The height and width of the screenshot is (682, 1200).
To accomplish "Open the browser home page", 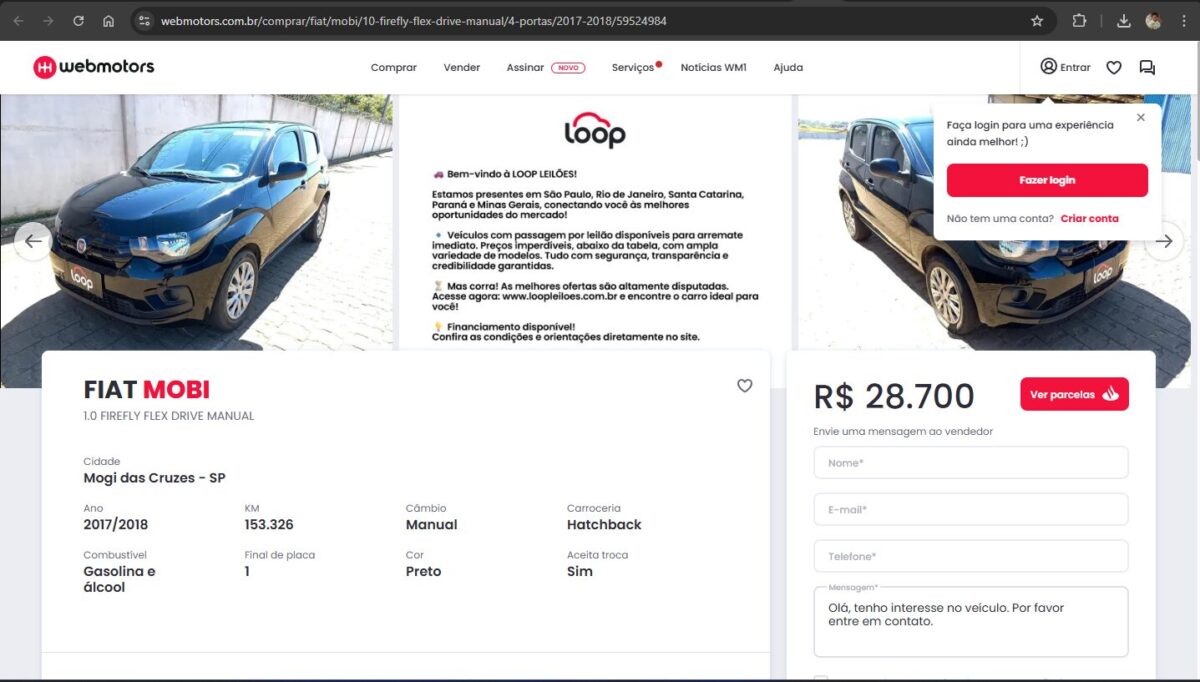I will (x=108, y=21).
